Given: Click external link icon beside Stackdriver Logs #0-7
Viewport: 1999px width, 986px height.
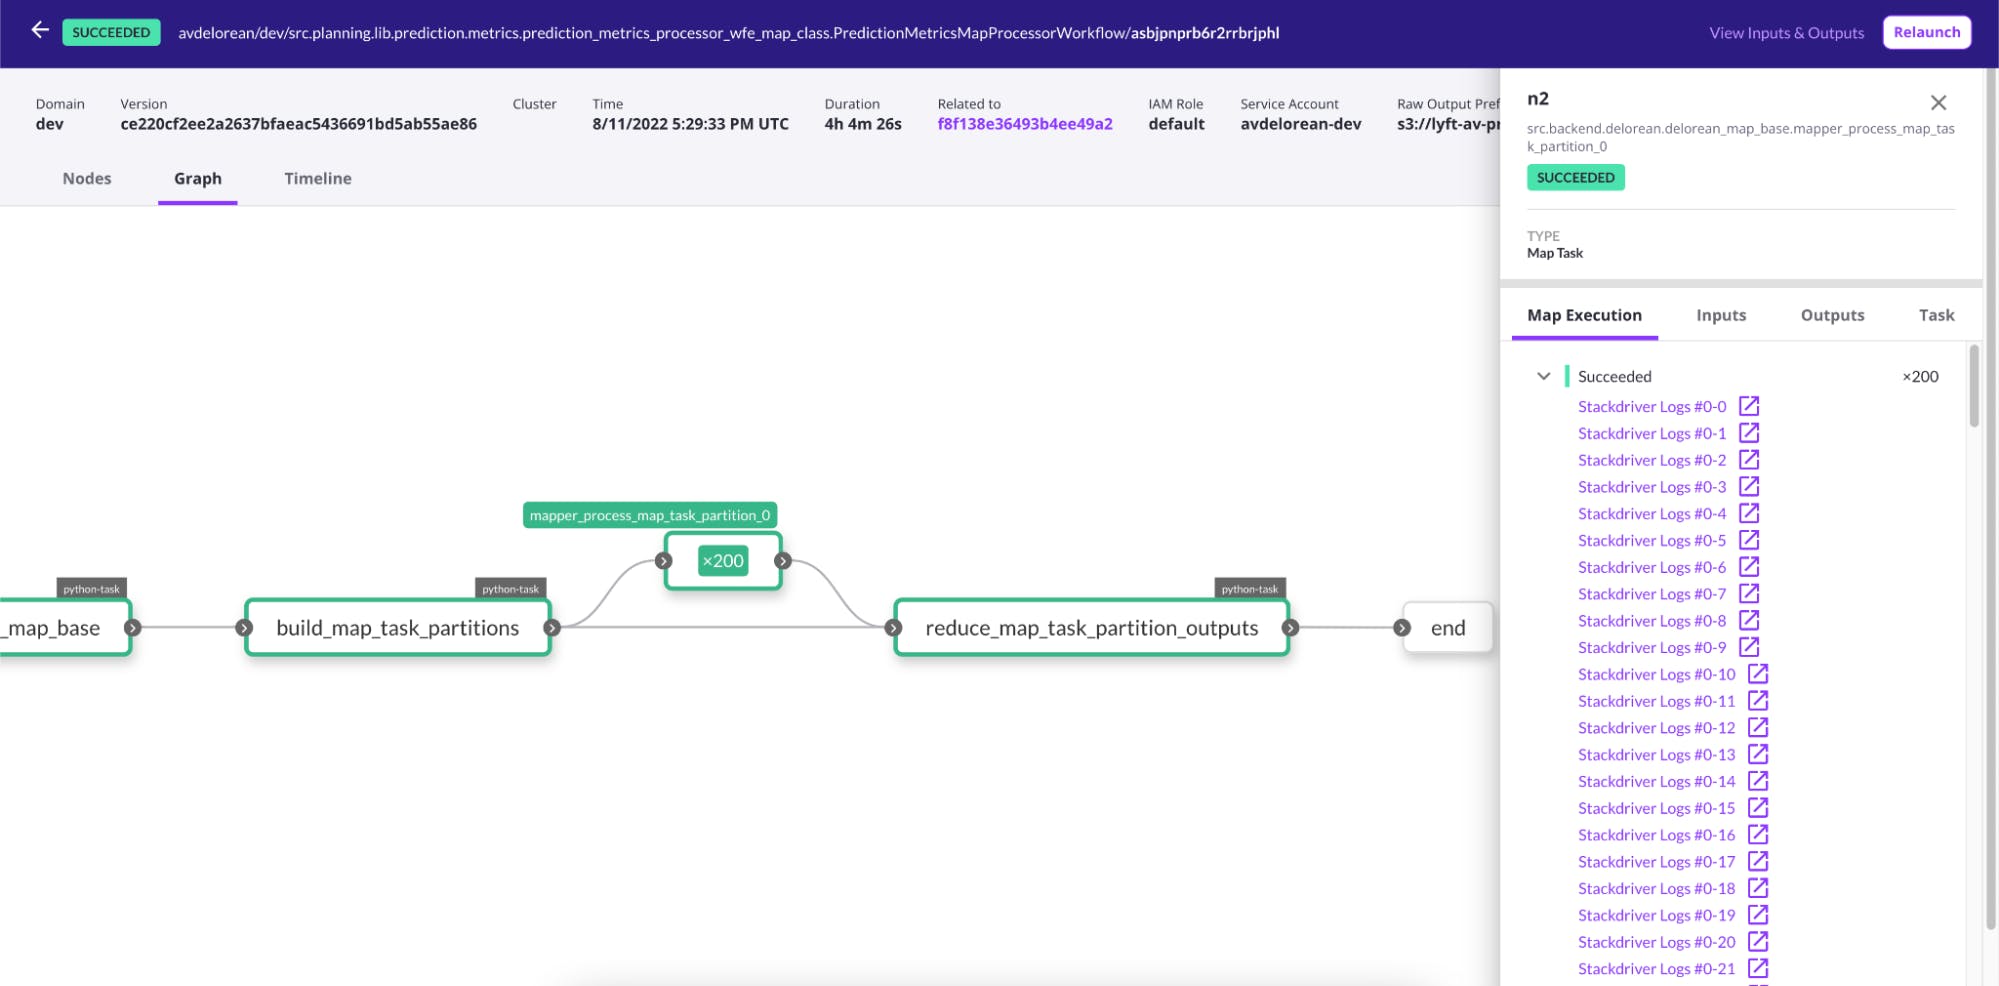Looking at the screenshot, I should tap(1749, 593).
